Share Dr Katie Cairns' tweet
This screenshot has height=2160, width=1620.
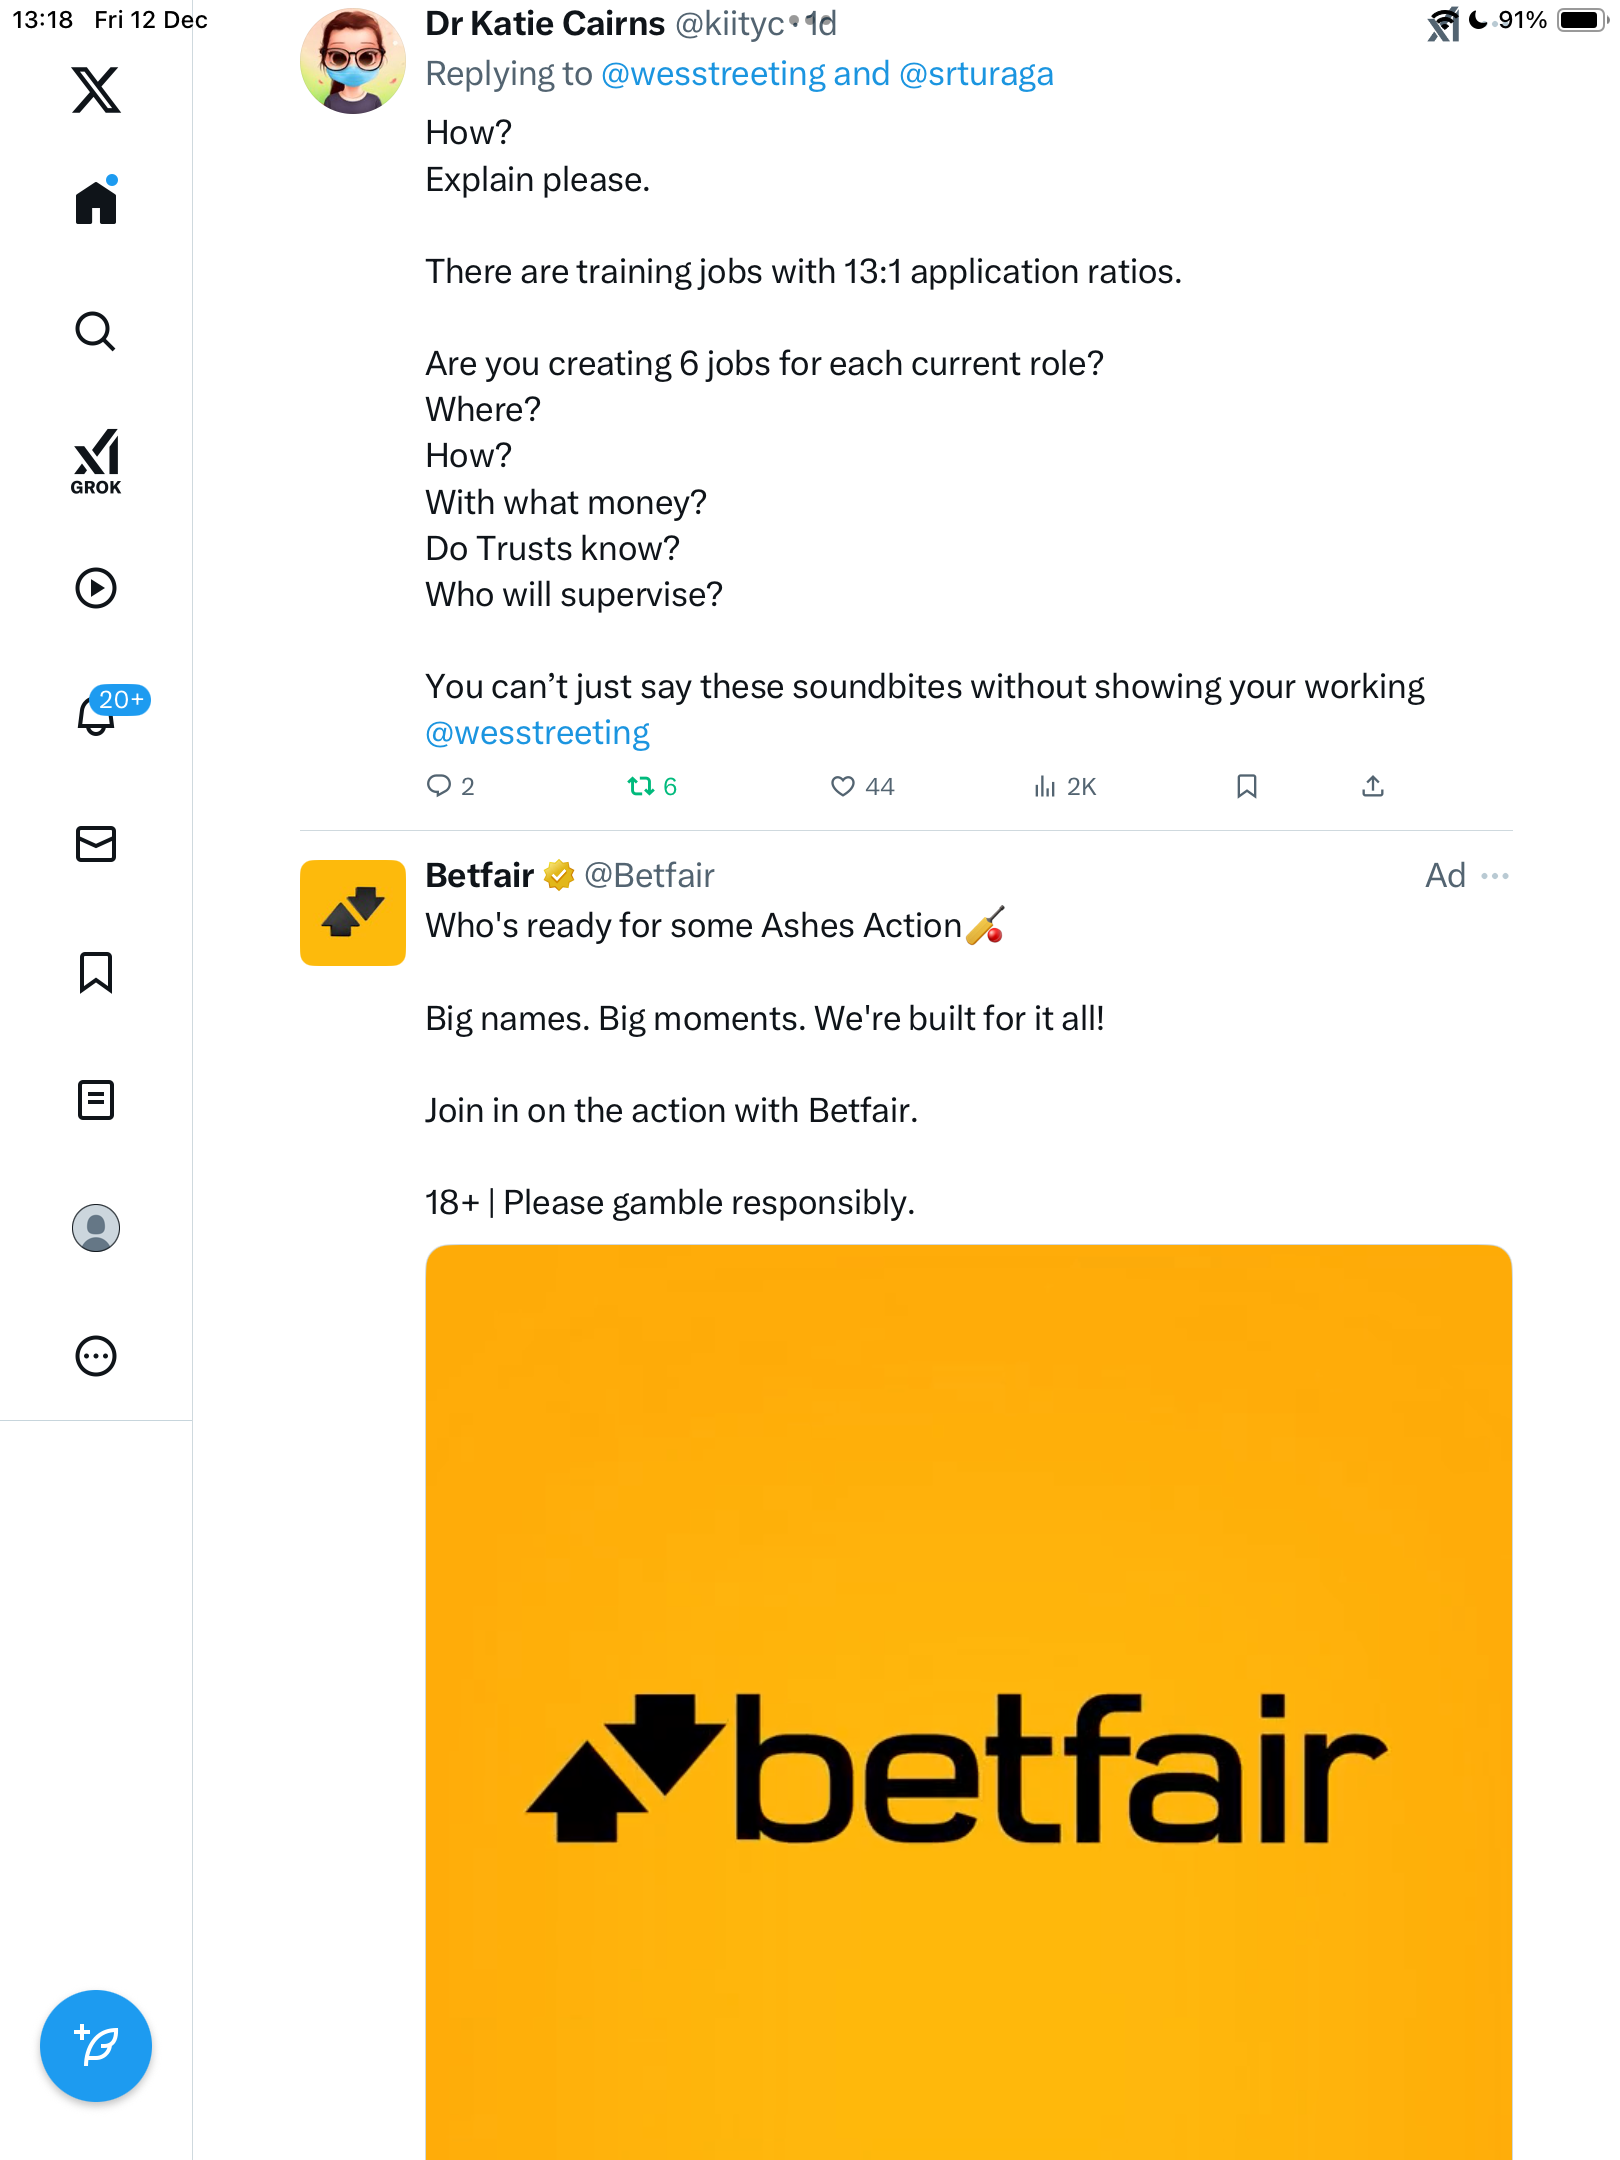1373,787
